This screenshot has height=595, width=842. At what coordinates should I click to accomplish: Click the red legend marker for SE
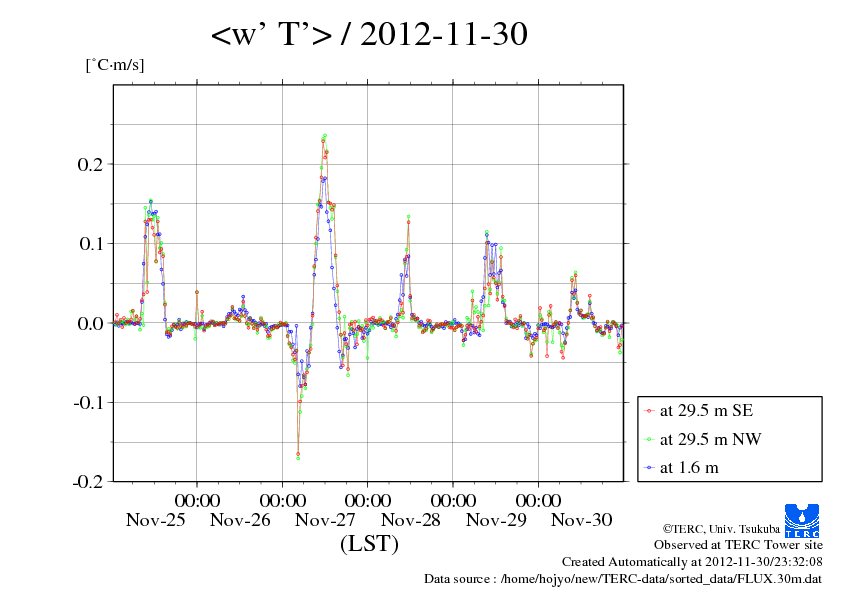(x=649, y=411)
